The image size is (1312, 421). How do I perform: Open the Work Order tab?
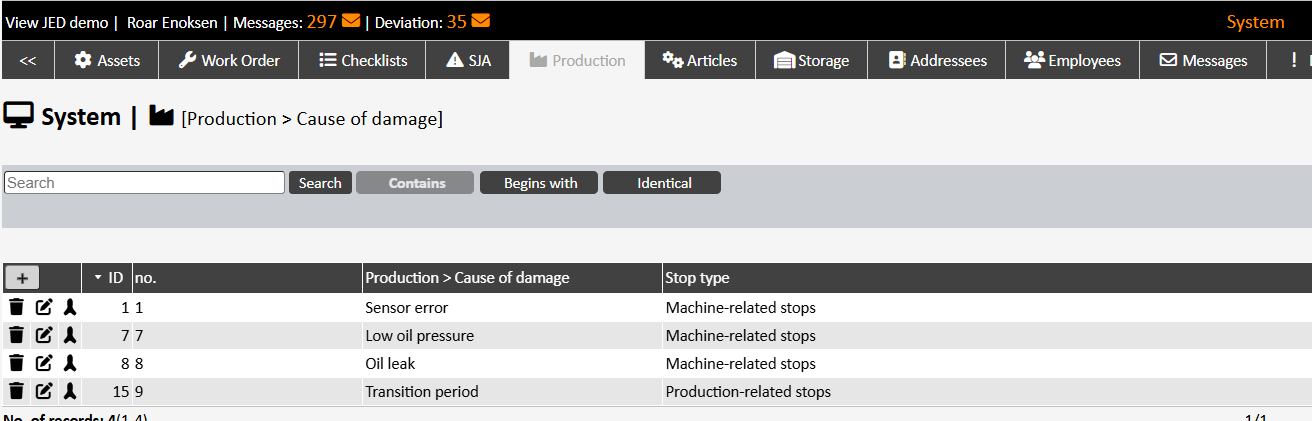point(229,60)
